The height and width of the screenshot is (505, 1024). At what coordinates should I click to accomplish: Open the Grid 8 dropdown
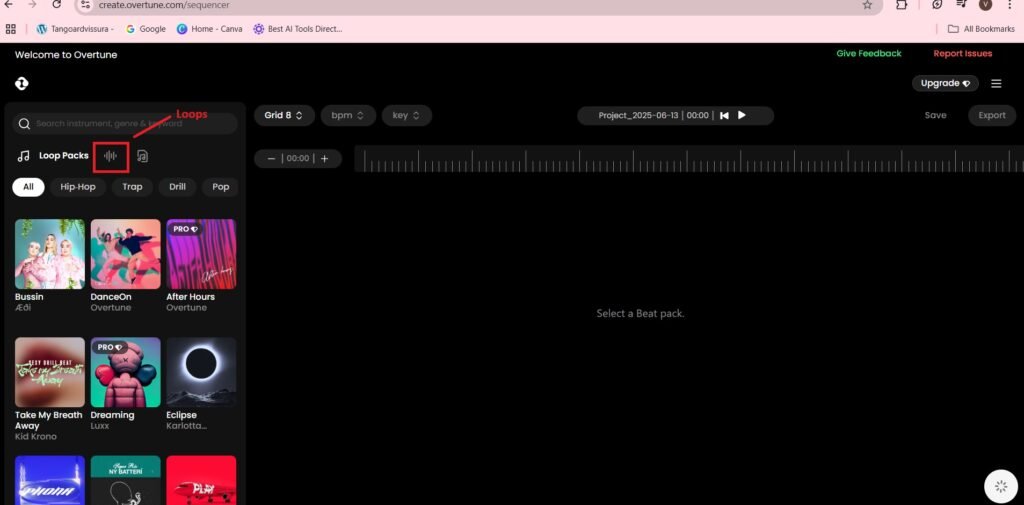(284, 116)
